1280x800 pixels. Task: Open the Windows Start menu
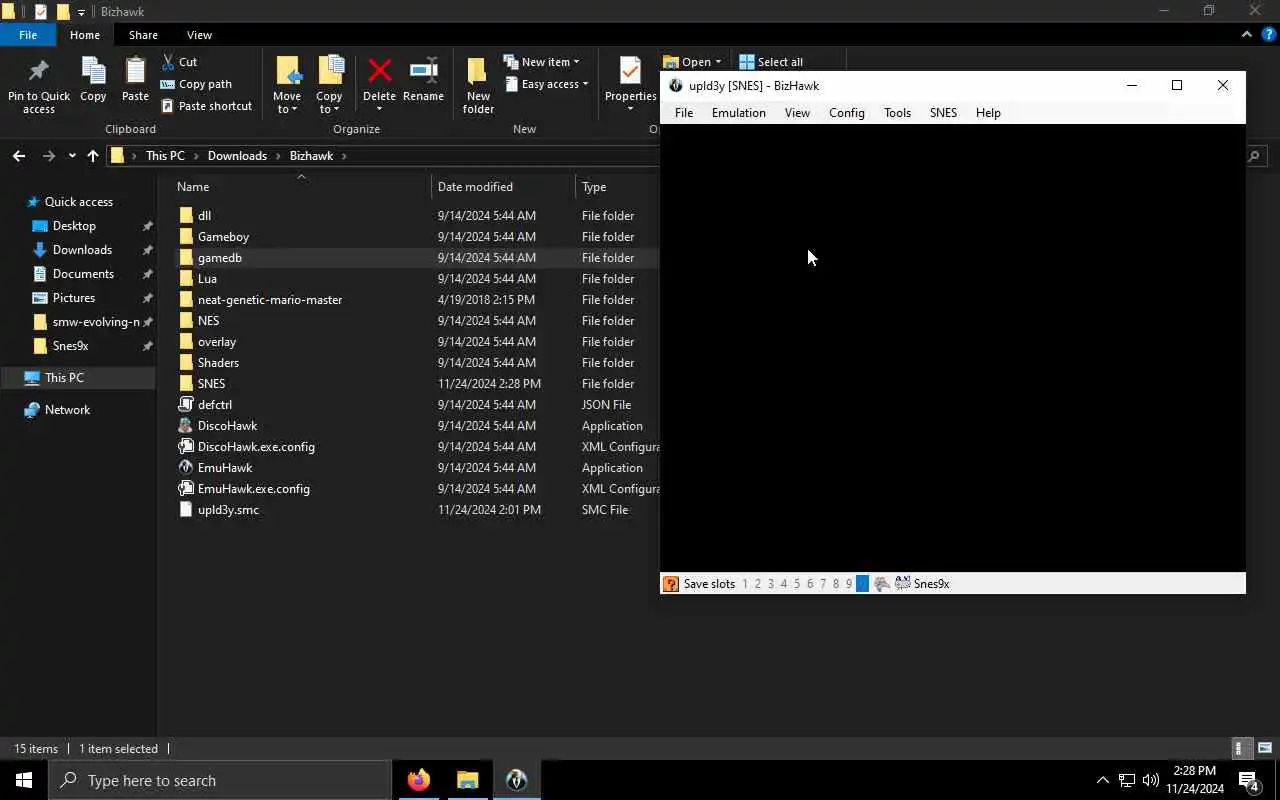tap(24, 780)
